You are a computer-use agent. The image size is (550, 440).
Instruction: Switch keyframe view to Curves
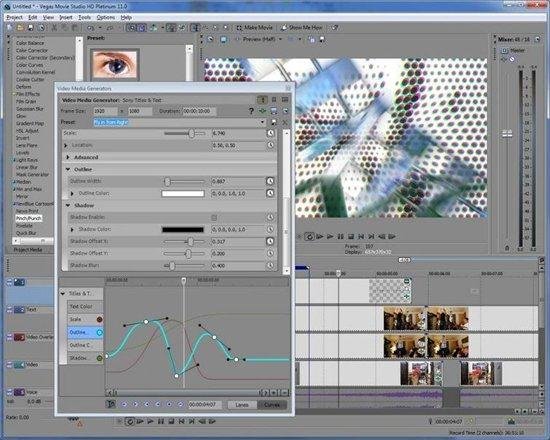272,405
